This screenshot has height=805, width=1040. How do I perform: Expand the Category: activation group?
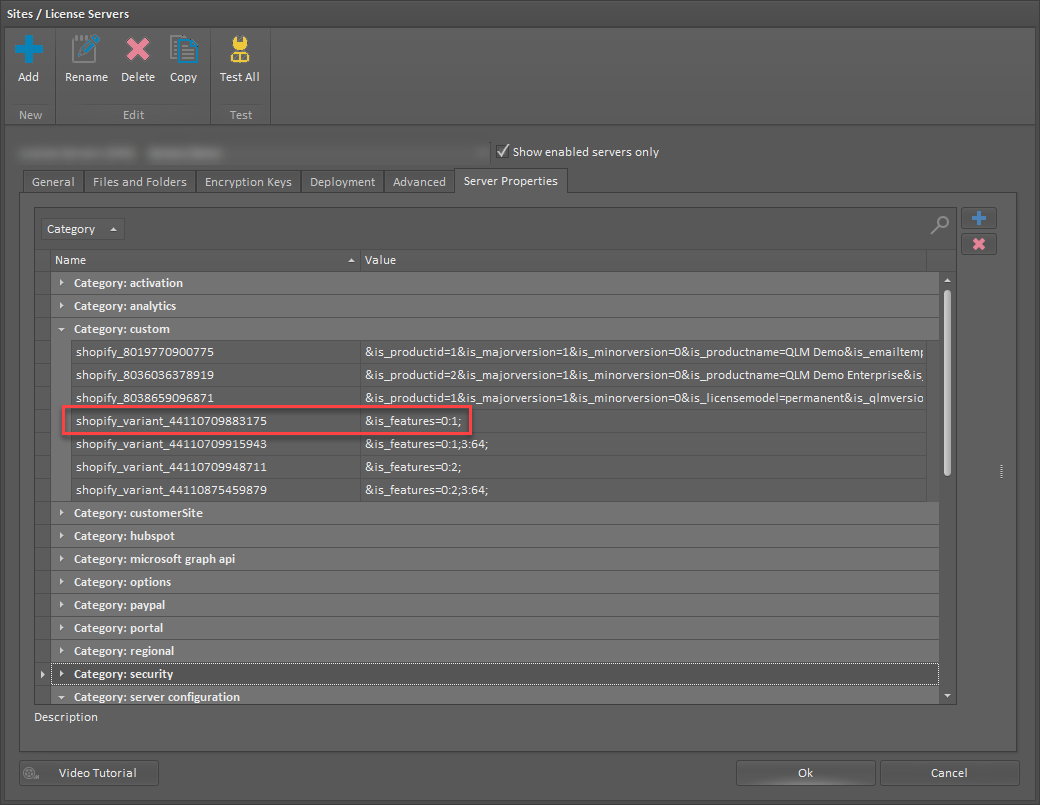click(x=62, y=283)
